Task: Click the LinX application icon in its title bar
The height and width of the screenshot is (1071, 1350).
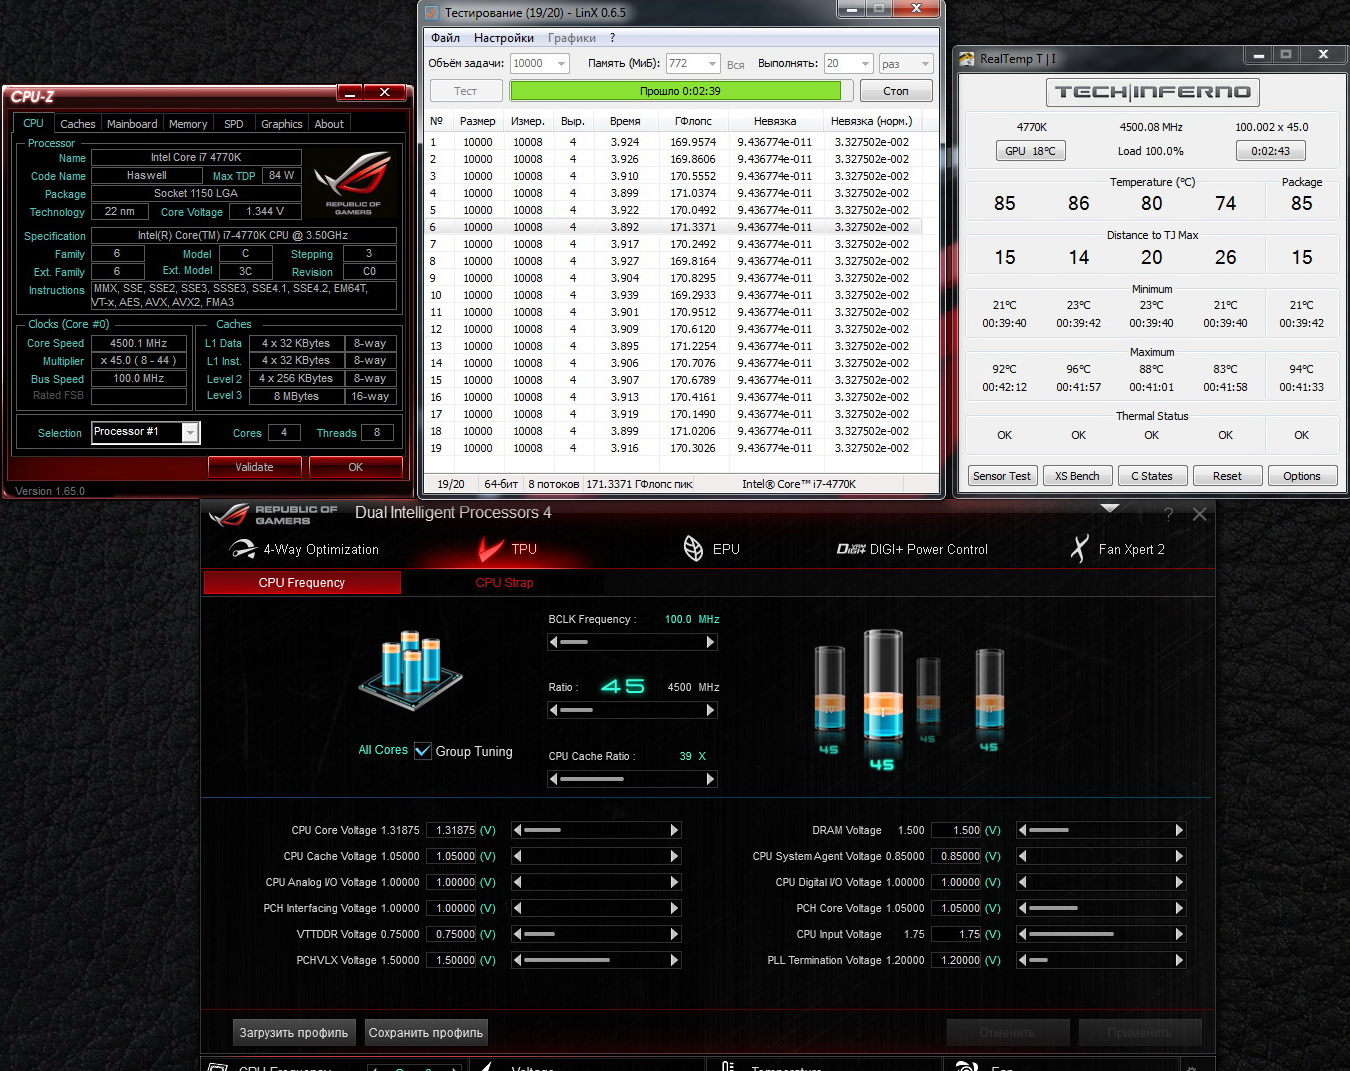Action: pyautogui.click(x=432, y=13)
